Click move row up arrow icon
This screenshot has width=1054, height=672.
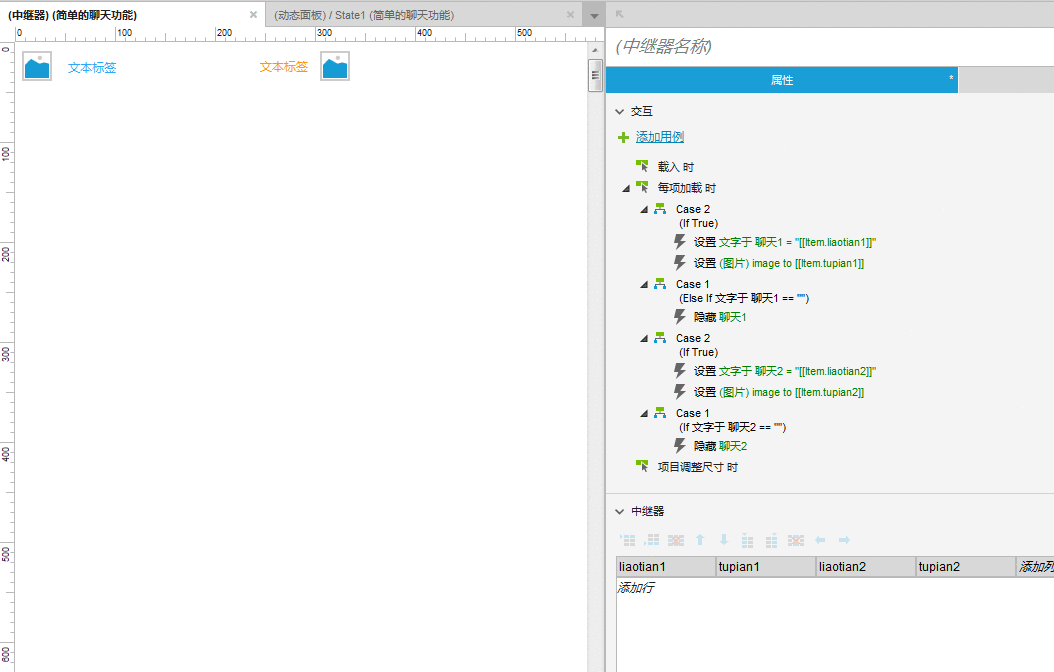coord(700,540)
